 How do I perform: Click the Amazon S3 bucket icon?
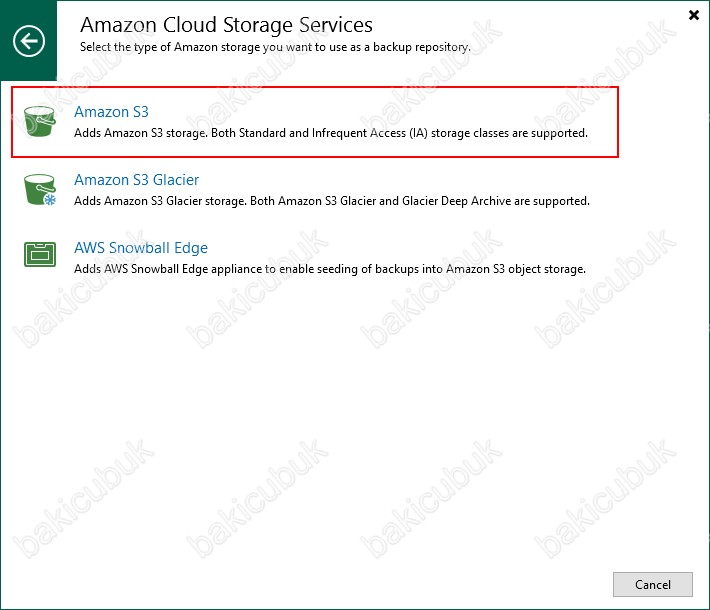coord(40,121)
